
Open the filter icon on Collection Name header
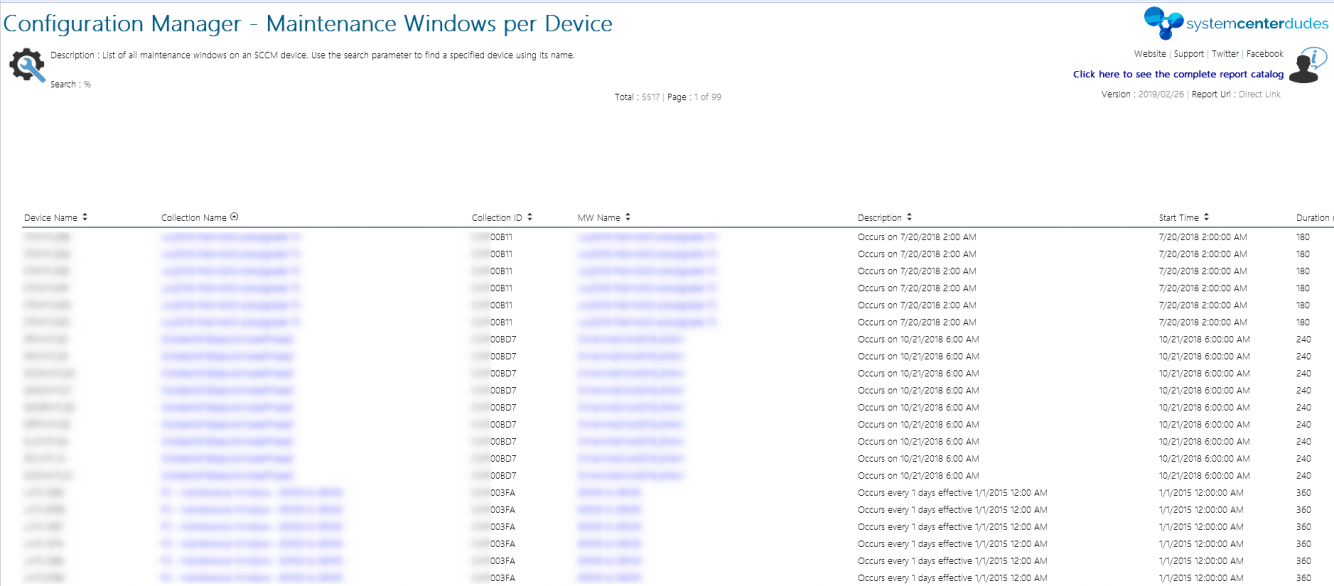click(x=232, y=216)
